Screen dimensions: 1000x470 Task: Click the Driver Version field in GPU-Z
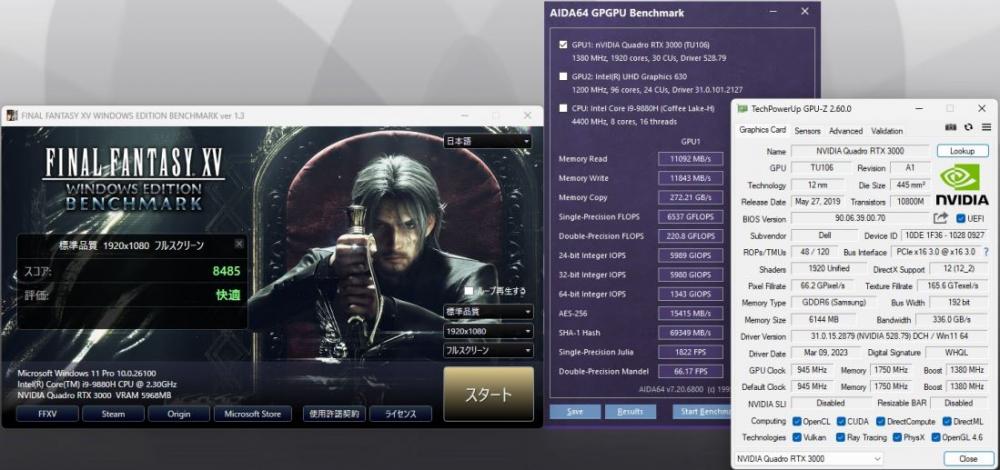pyautogui.click(x=889, y=336)
